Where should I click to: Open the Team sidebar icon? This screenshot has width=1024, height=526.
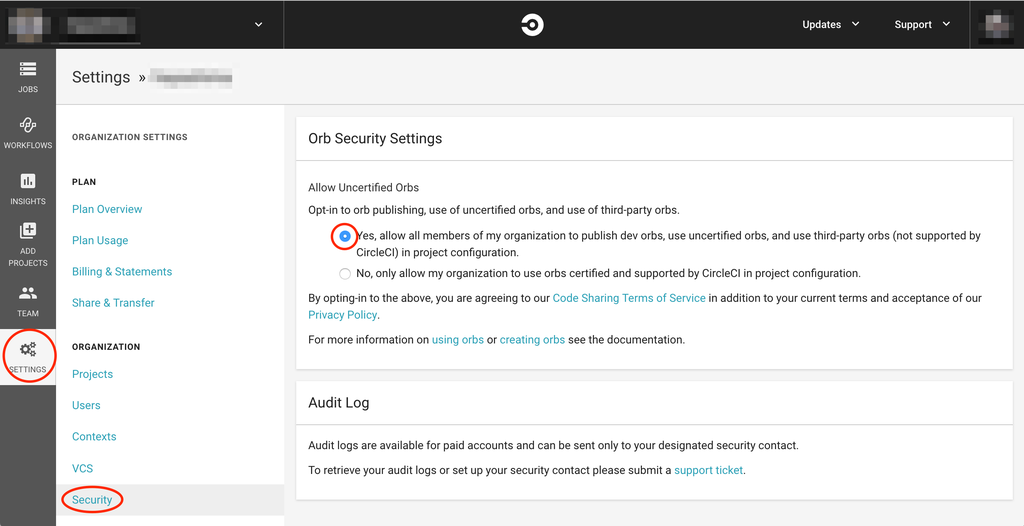coord(28,294)
